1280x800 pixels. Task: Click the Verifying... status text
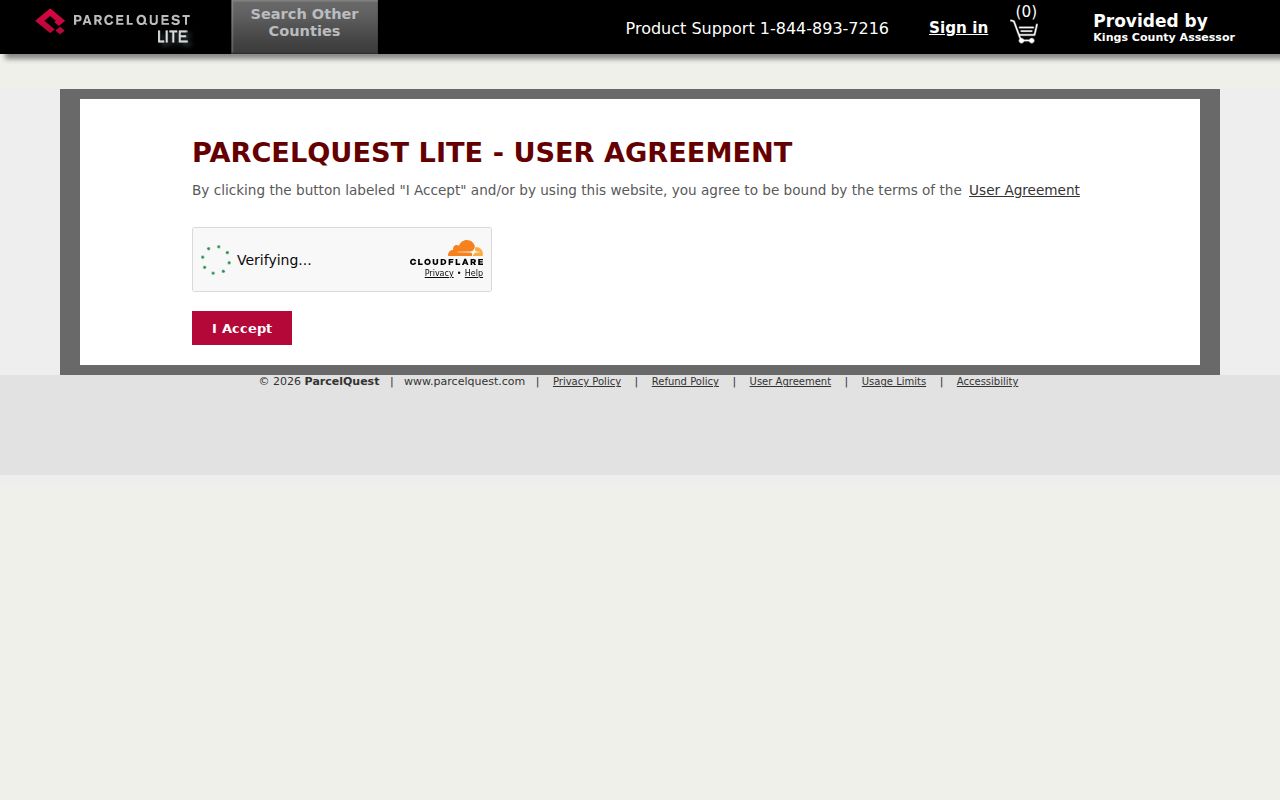click(274, 260)
